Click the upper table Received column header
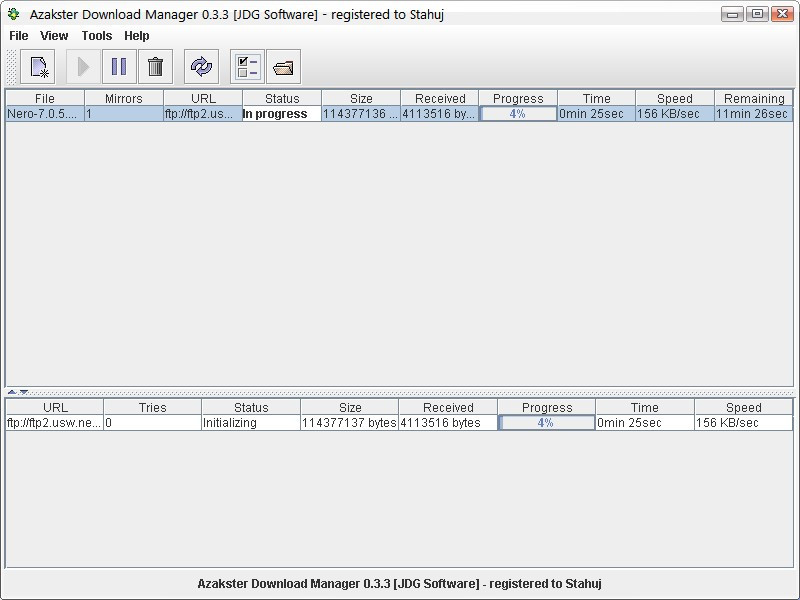The height and width of the screenshot is (600, 800). point(440,98)
